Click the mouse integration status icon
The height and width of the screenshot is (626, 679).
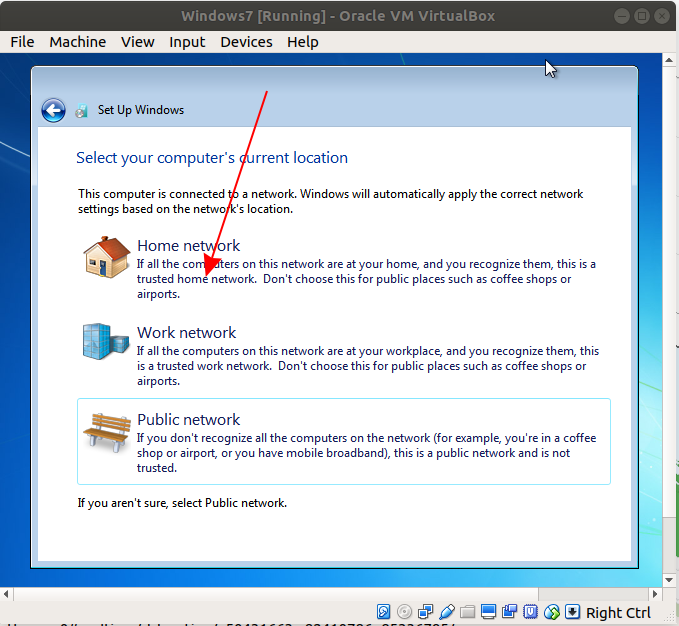(552, 612)
